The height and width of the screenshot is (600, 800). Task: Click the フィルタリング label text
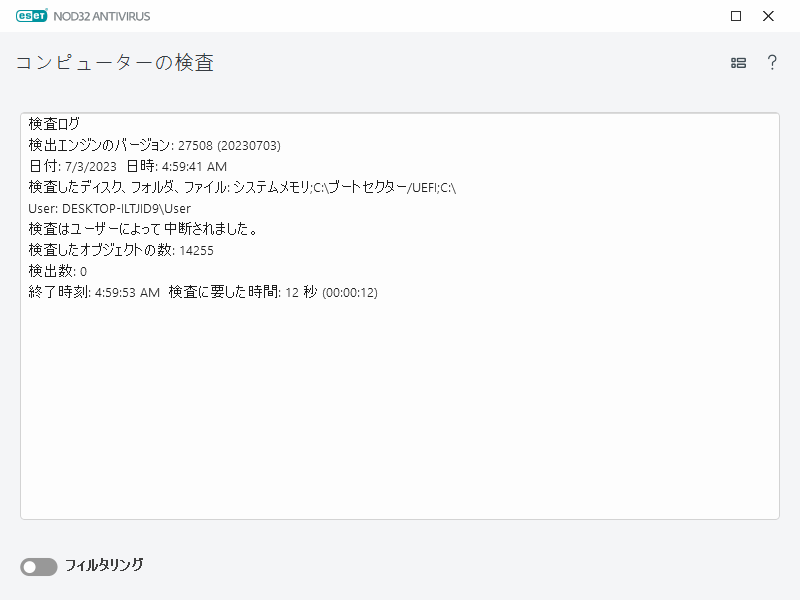click(x=103, y=566)
